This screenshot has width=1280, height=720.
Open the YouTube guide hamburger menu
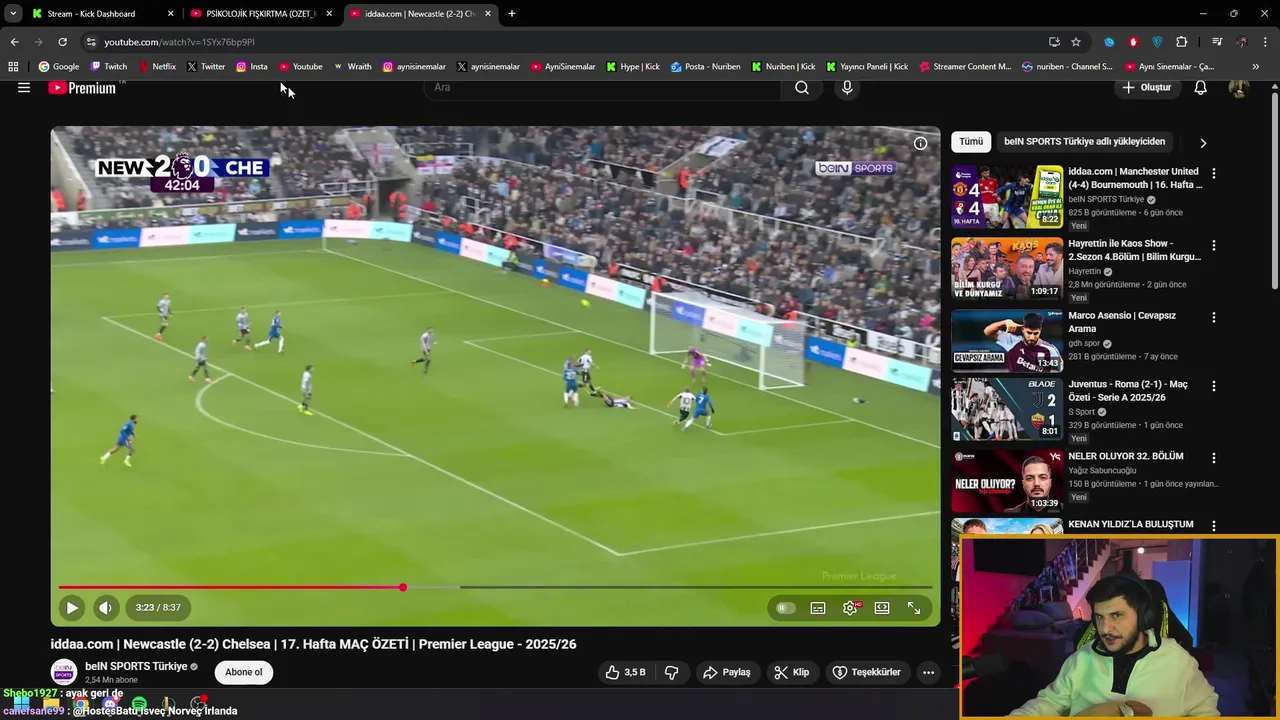24,88
